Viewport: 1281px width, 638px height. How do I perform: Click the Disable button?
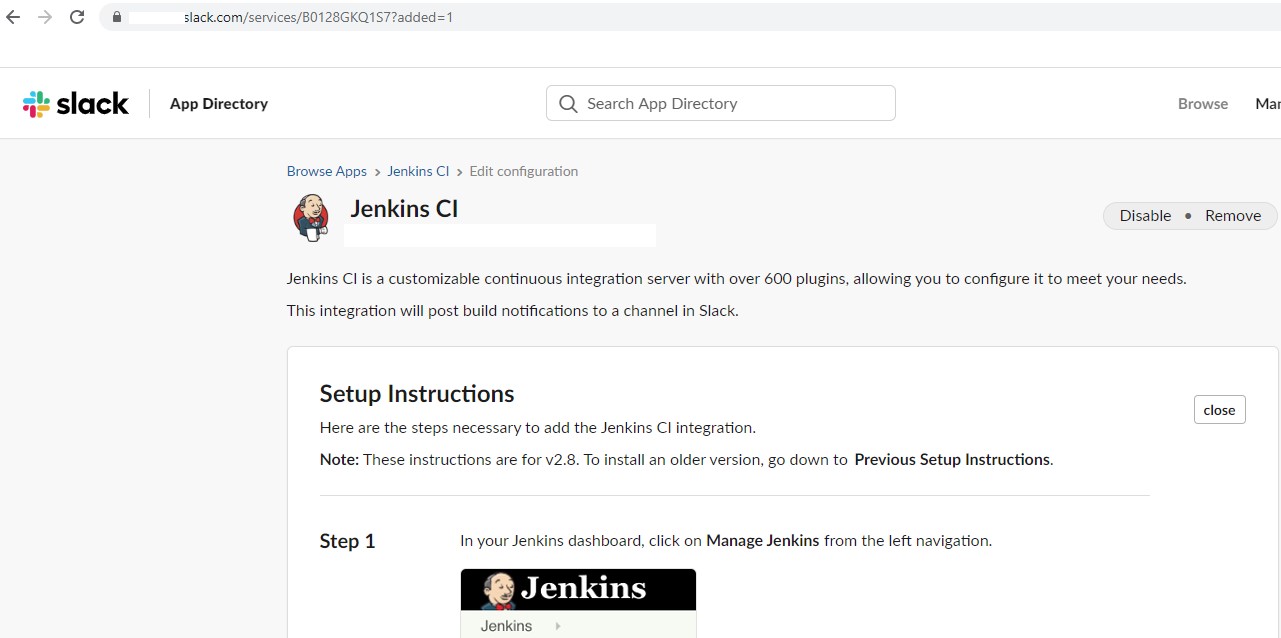pos(1144,215)
